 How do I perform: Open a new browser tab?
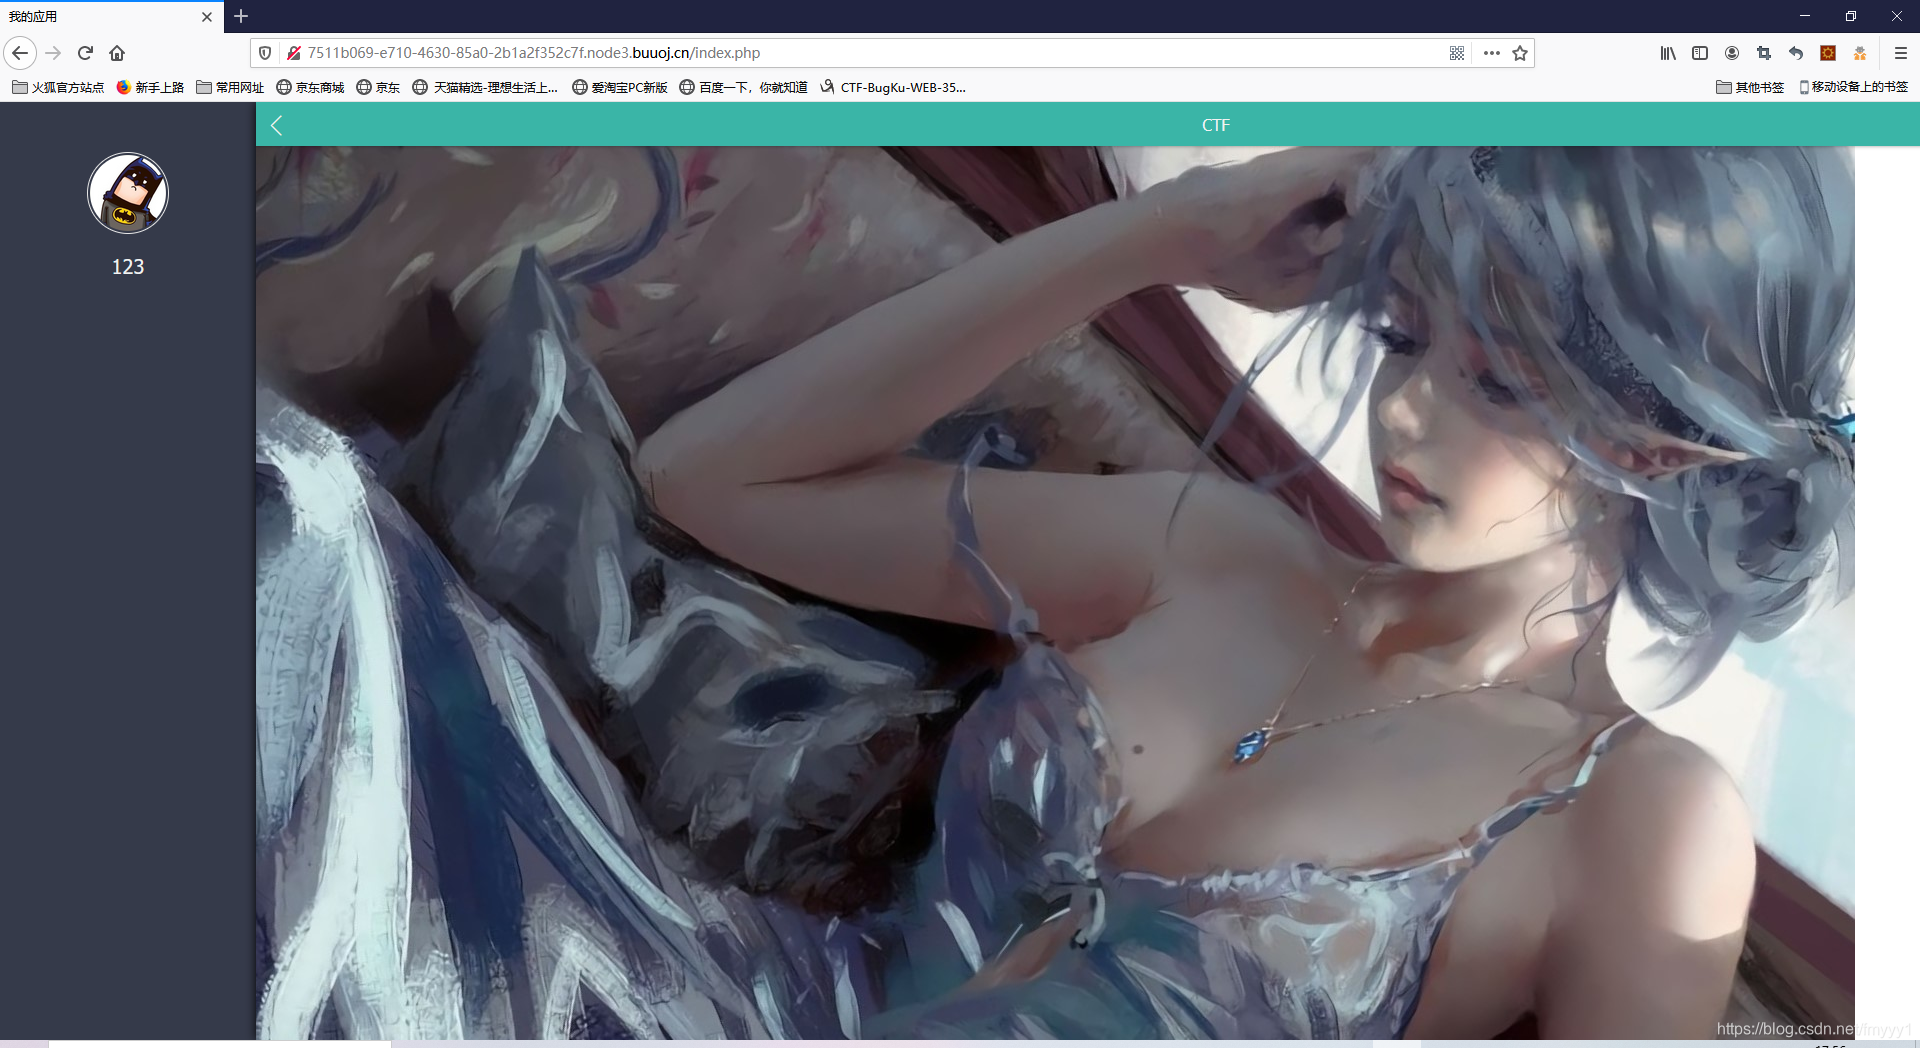241,16
